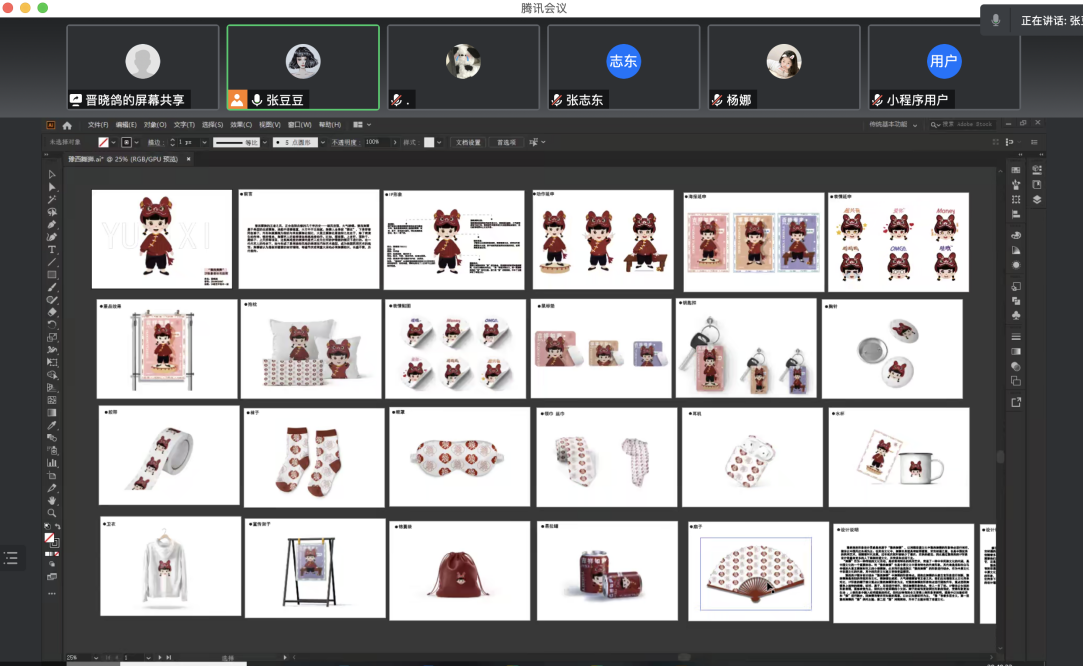Select the Hand tool

click(52, 500)
